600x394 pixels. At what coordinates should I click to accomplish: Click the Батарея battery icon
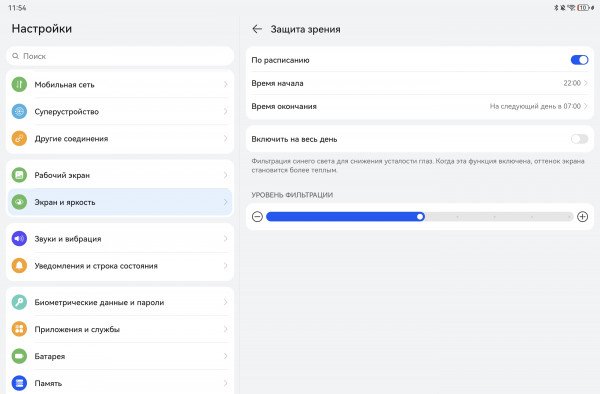(19, 356)
